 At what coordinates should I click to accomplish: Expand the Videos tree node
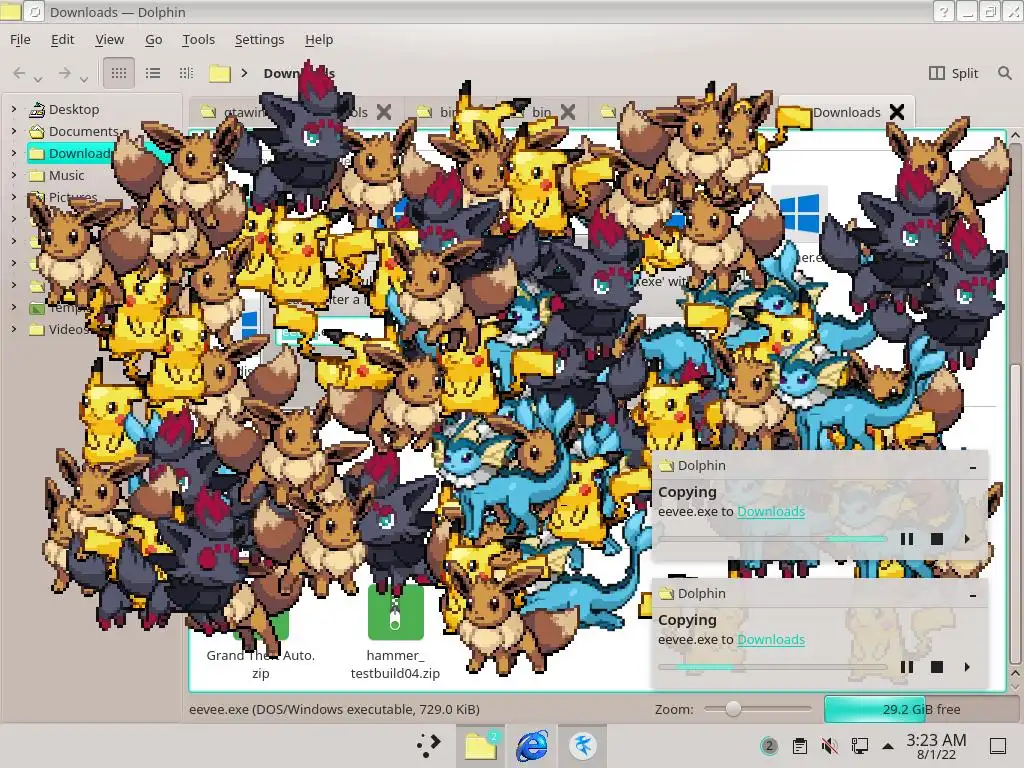tap(14, 329)
